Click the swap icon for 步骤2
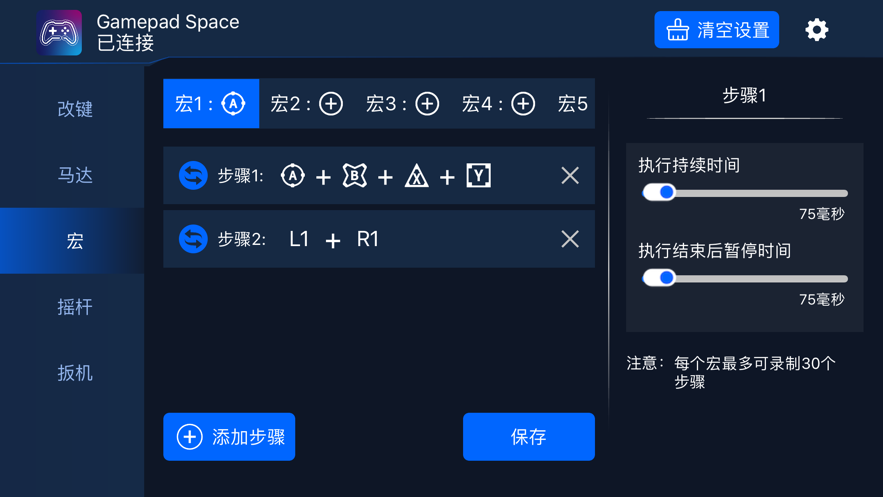 click(x=193, y=239)
